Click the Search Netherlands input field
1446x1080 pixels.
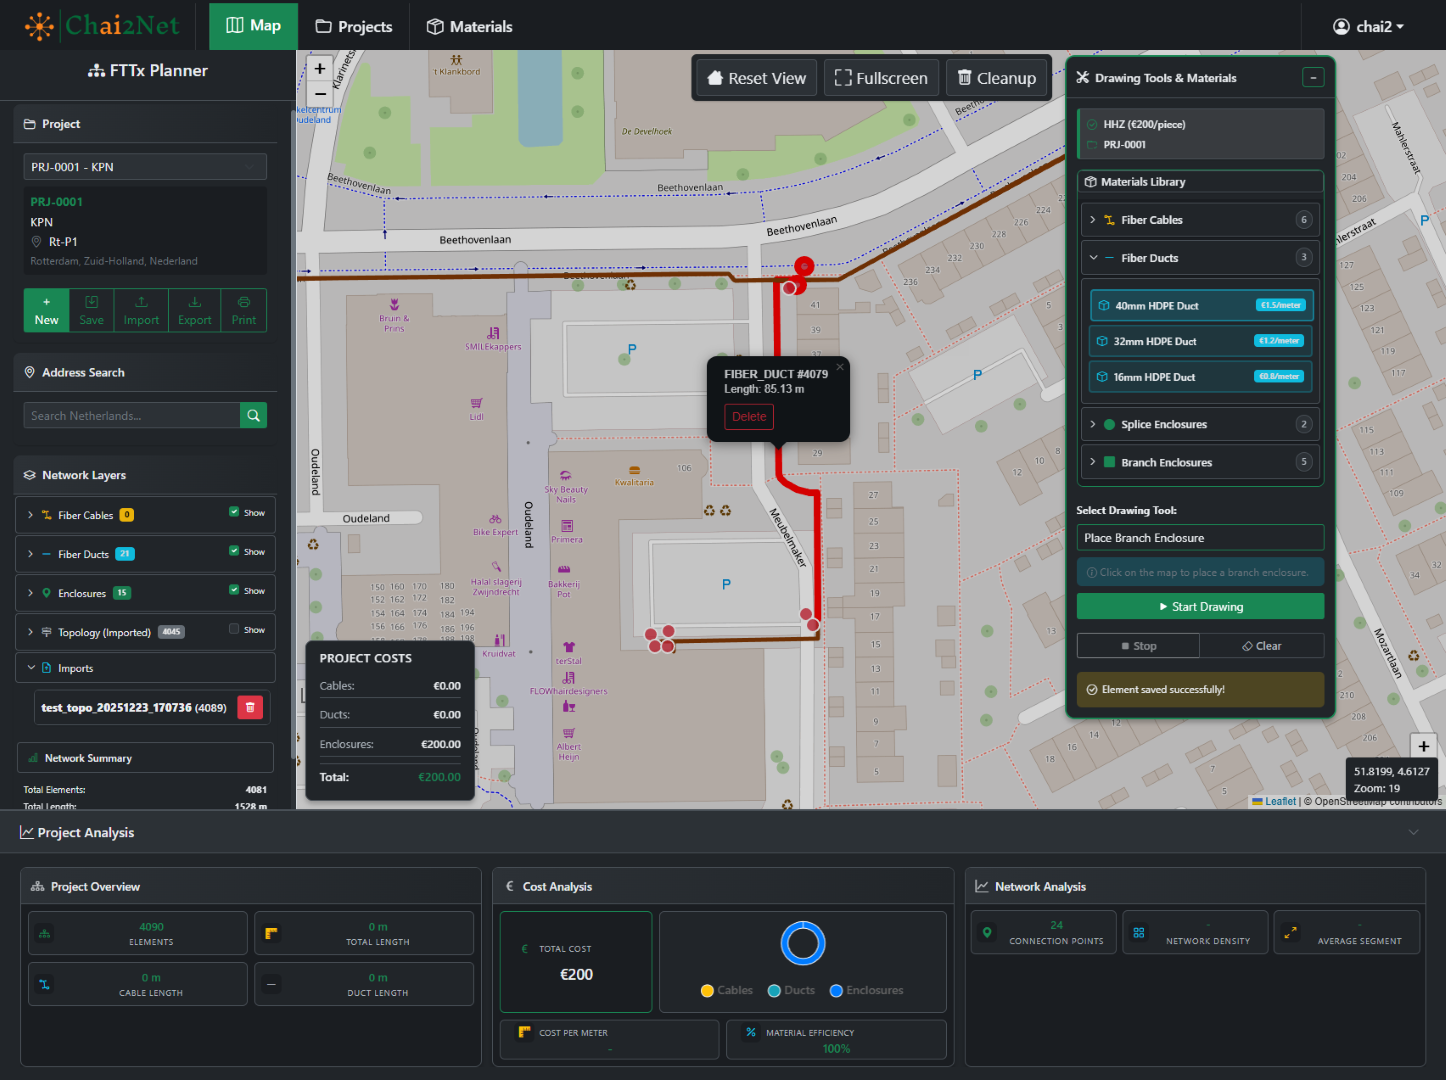(131, 416)
